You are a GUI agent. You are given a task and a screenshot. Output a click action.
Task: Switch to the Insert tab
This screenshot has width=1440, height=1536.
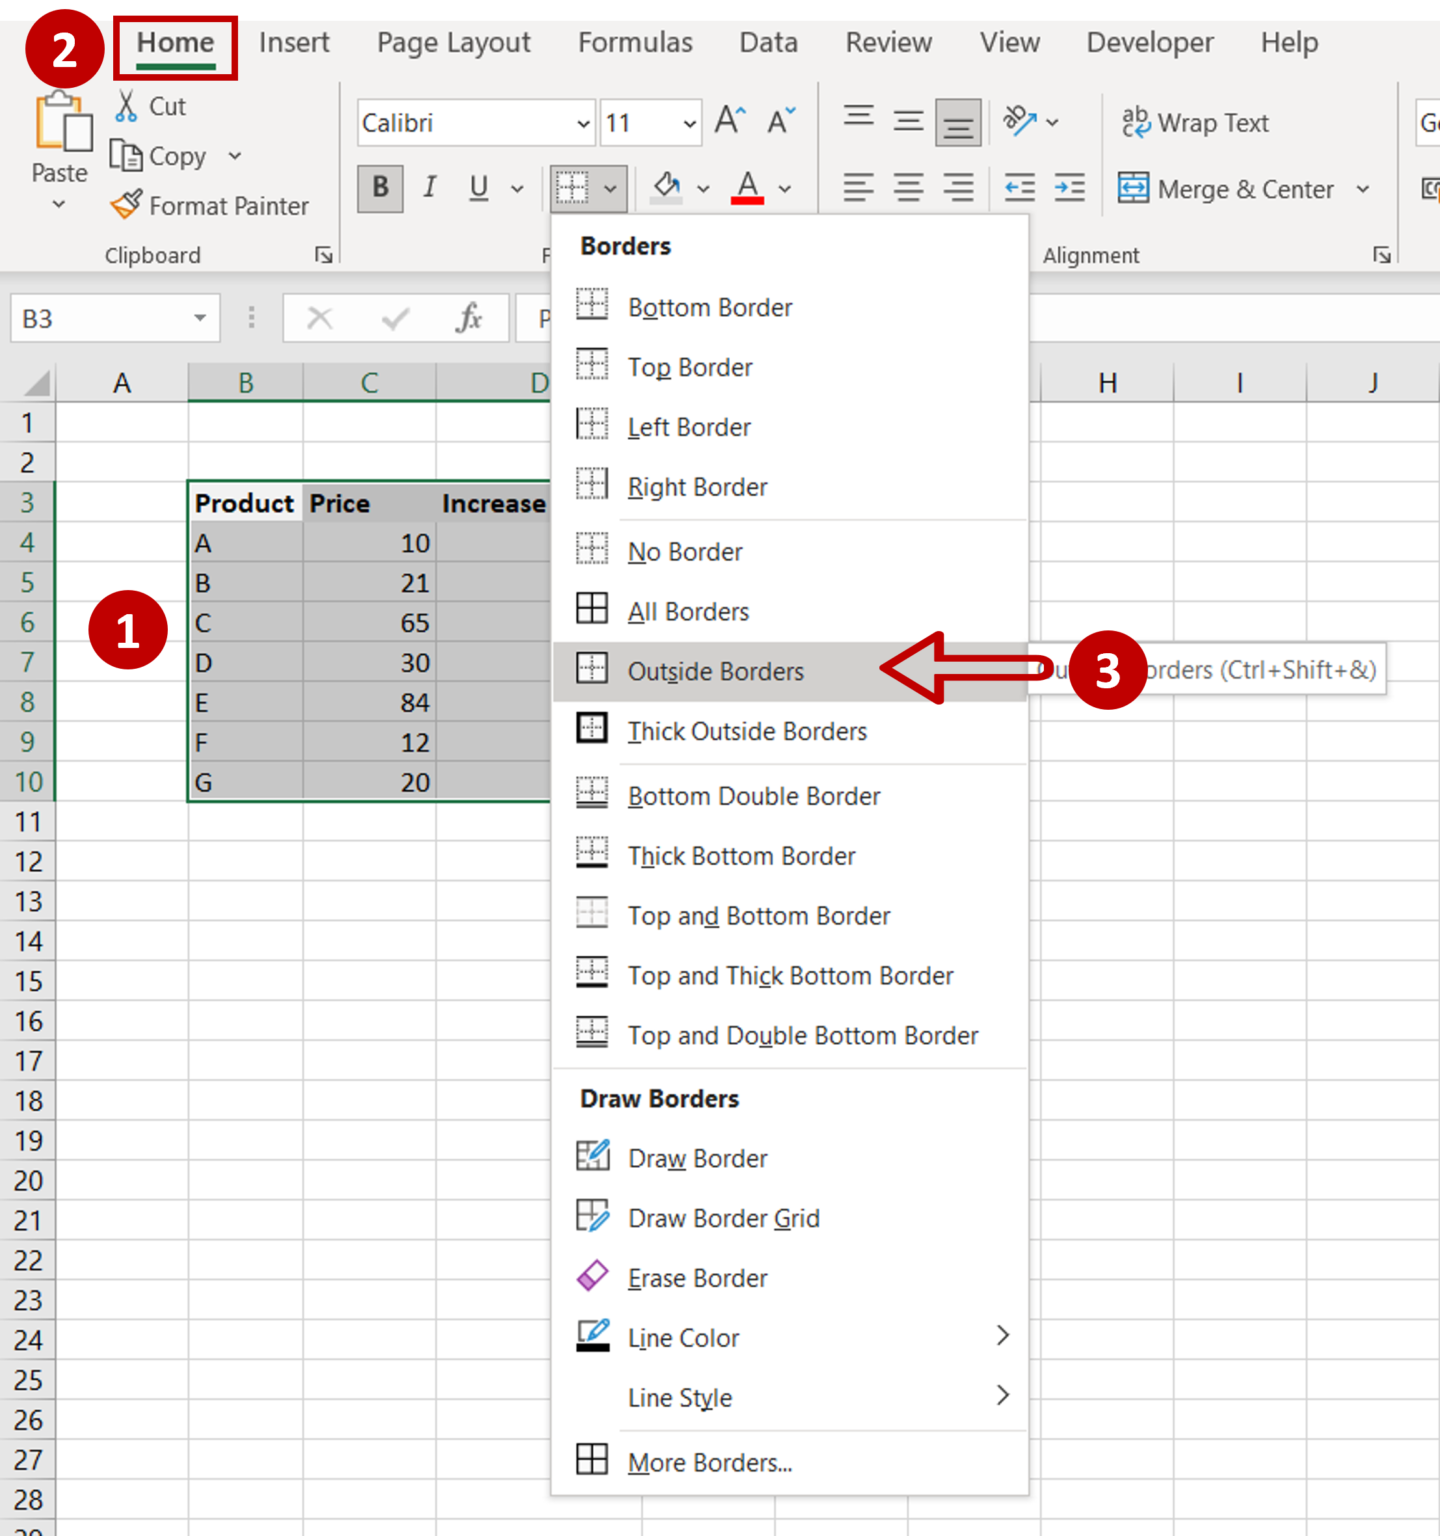[294, 42]
